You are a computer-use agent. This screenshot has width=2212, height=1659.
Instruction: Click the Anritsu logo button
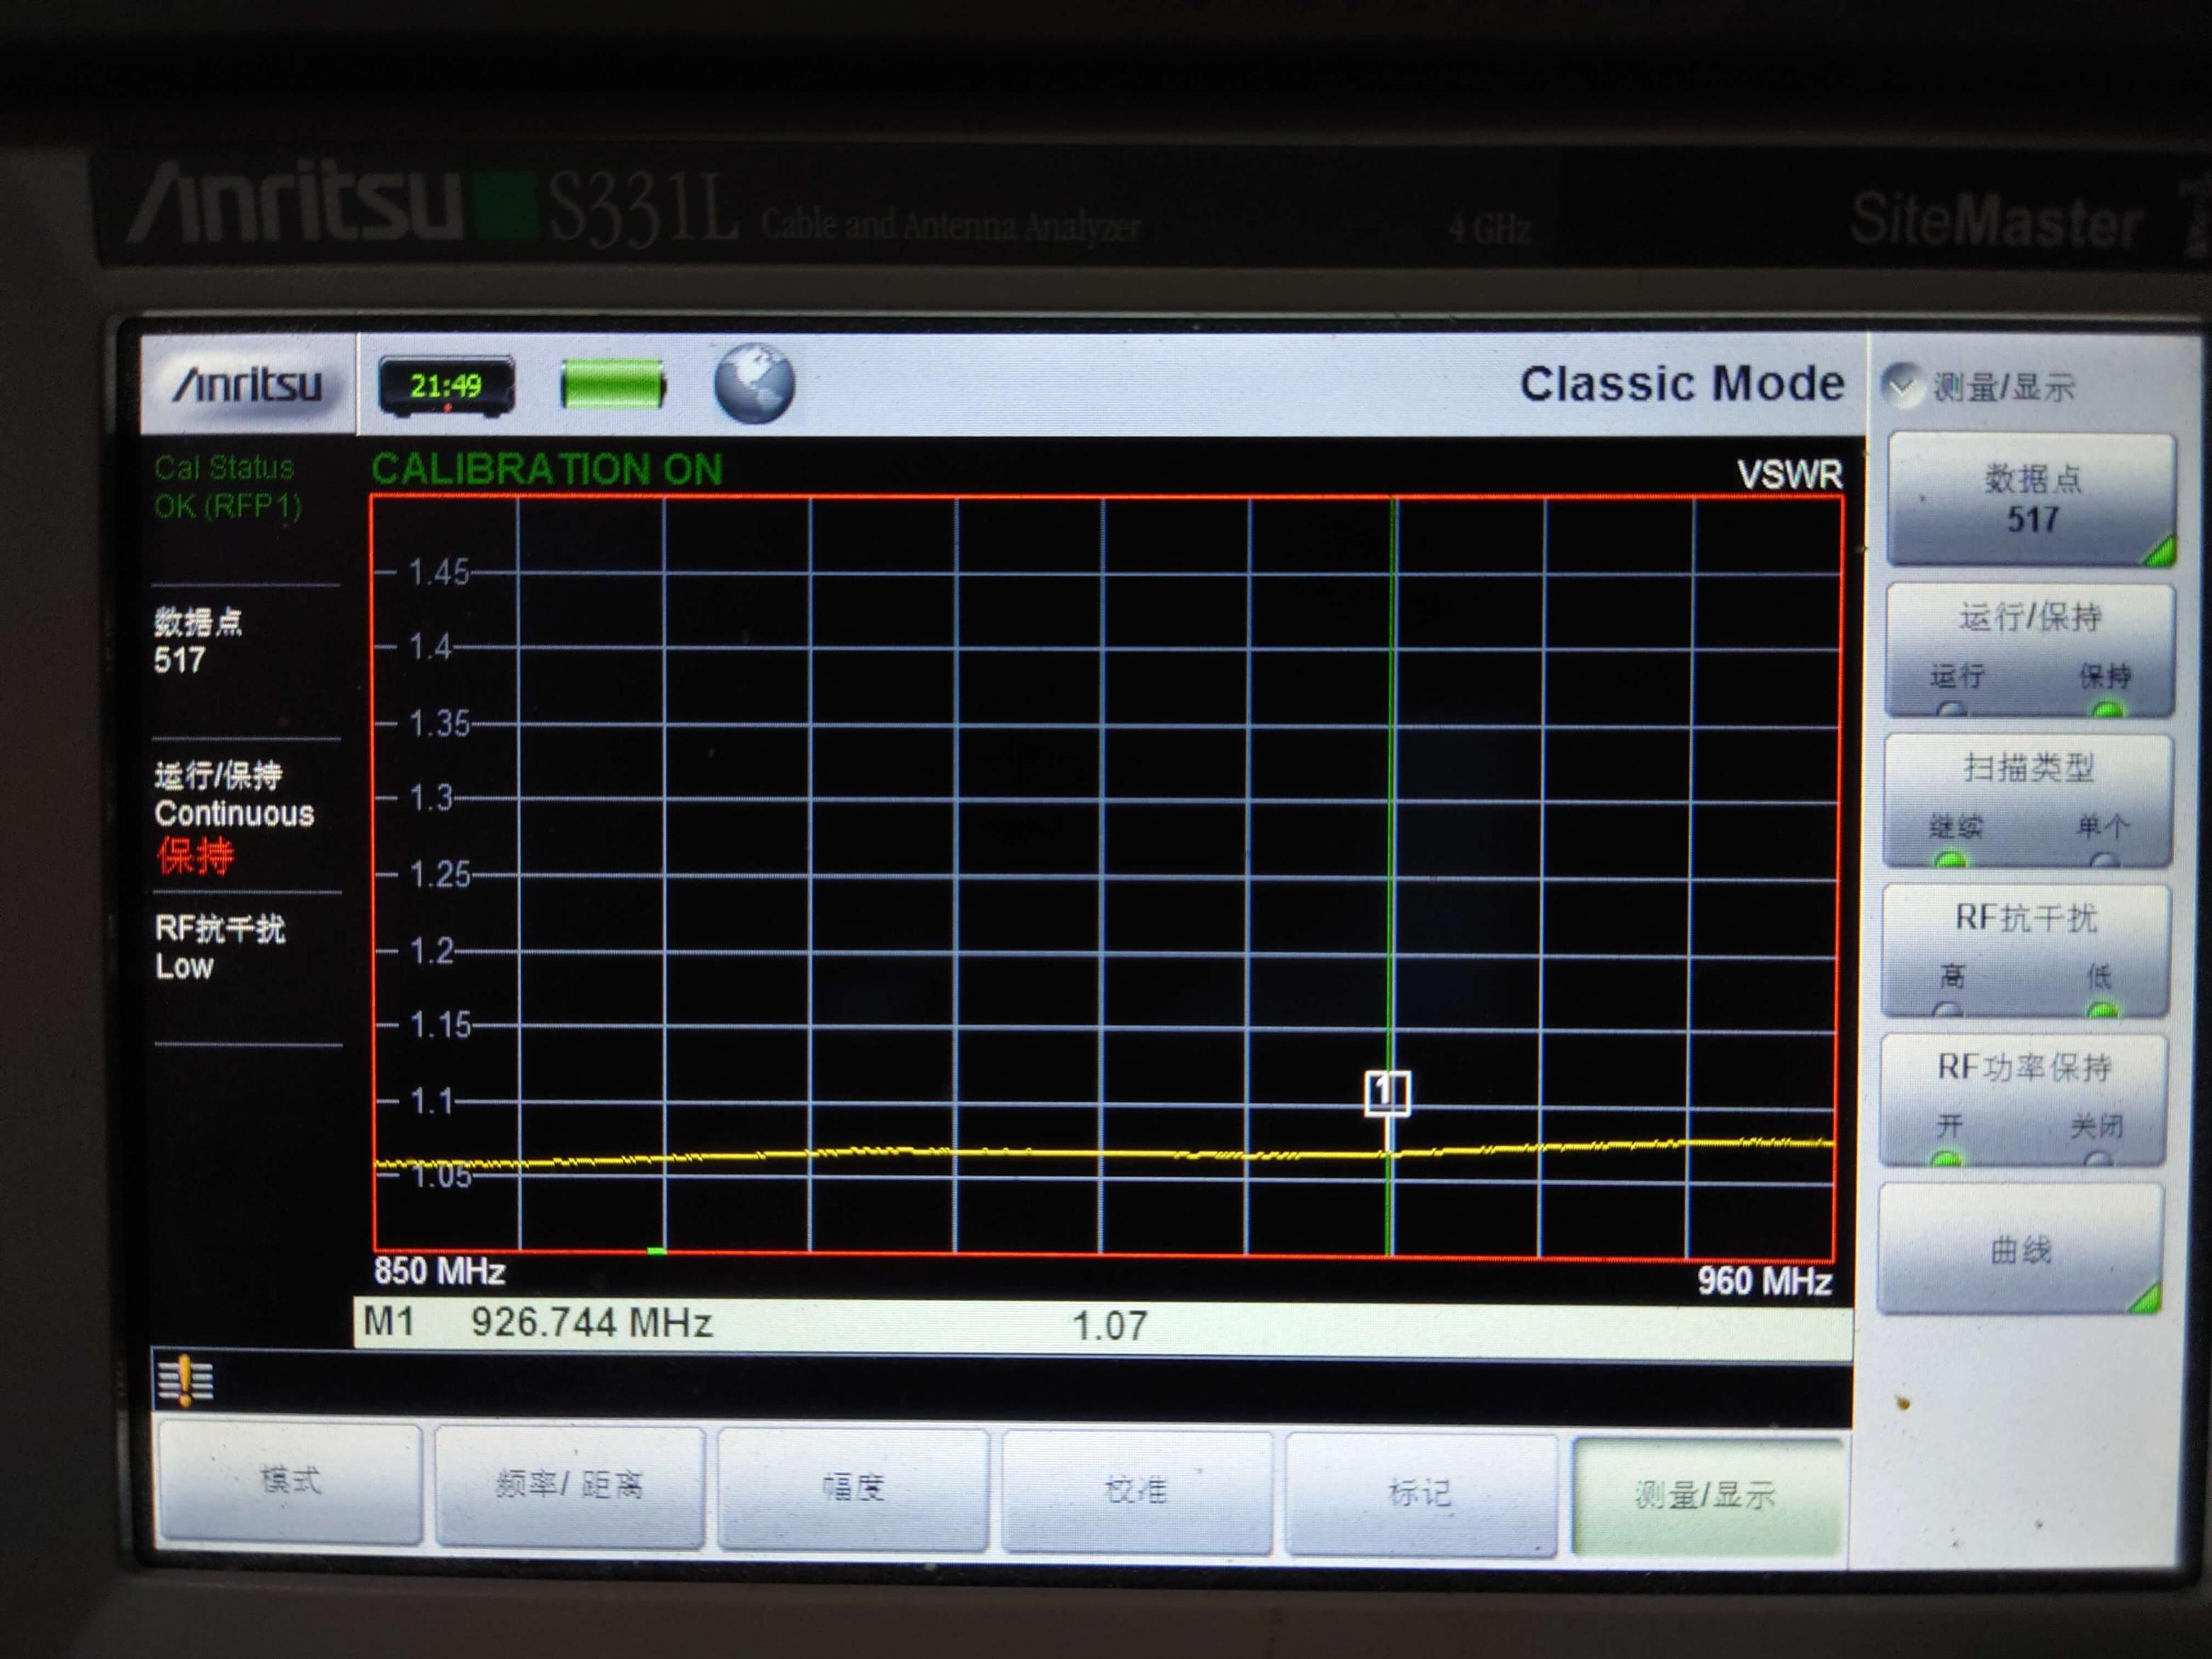point(248,385)
